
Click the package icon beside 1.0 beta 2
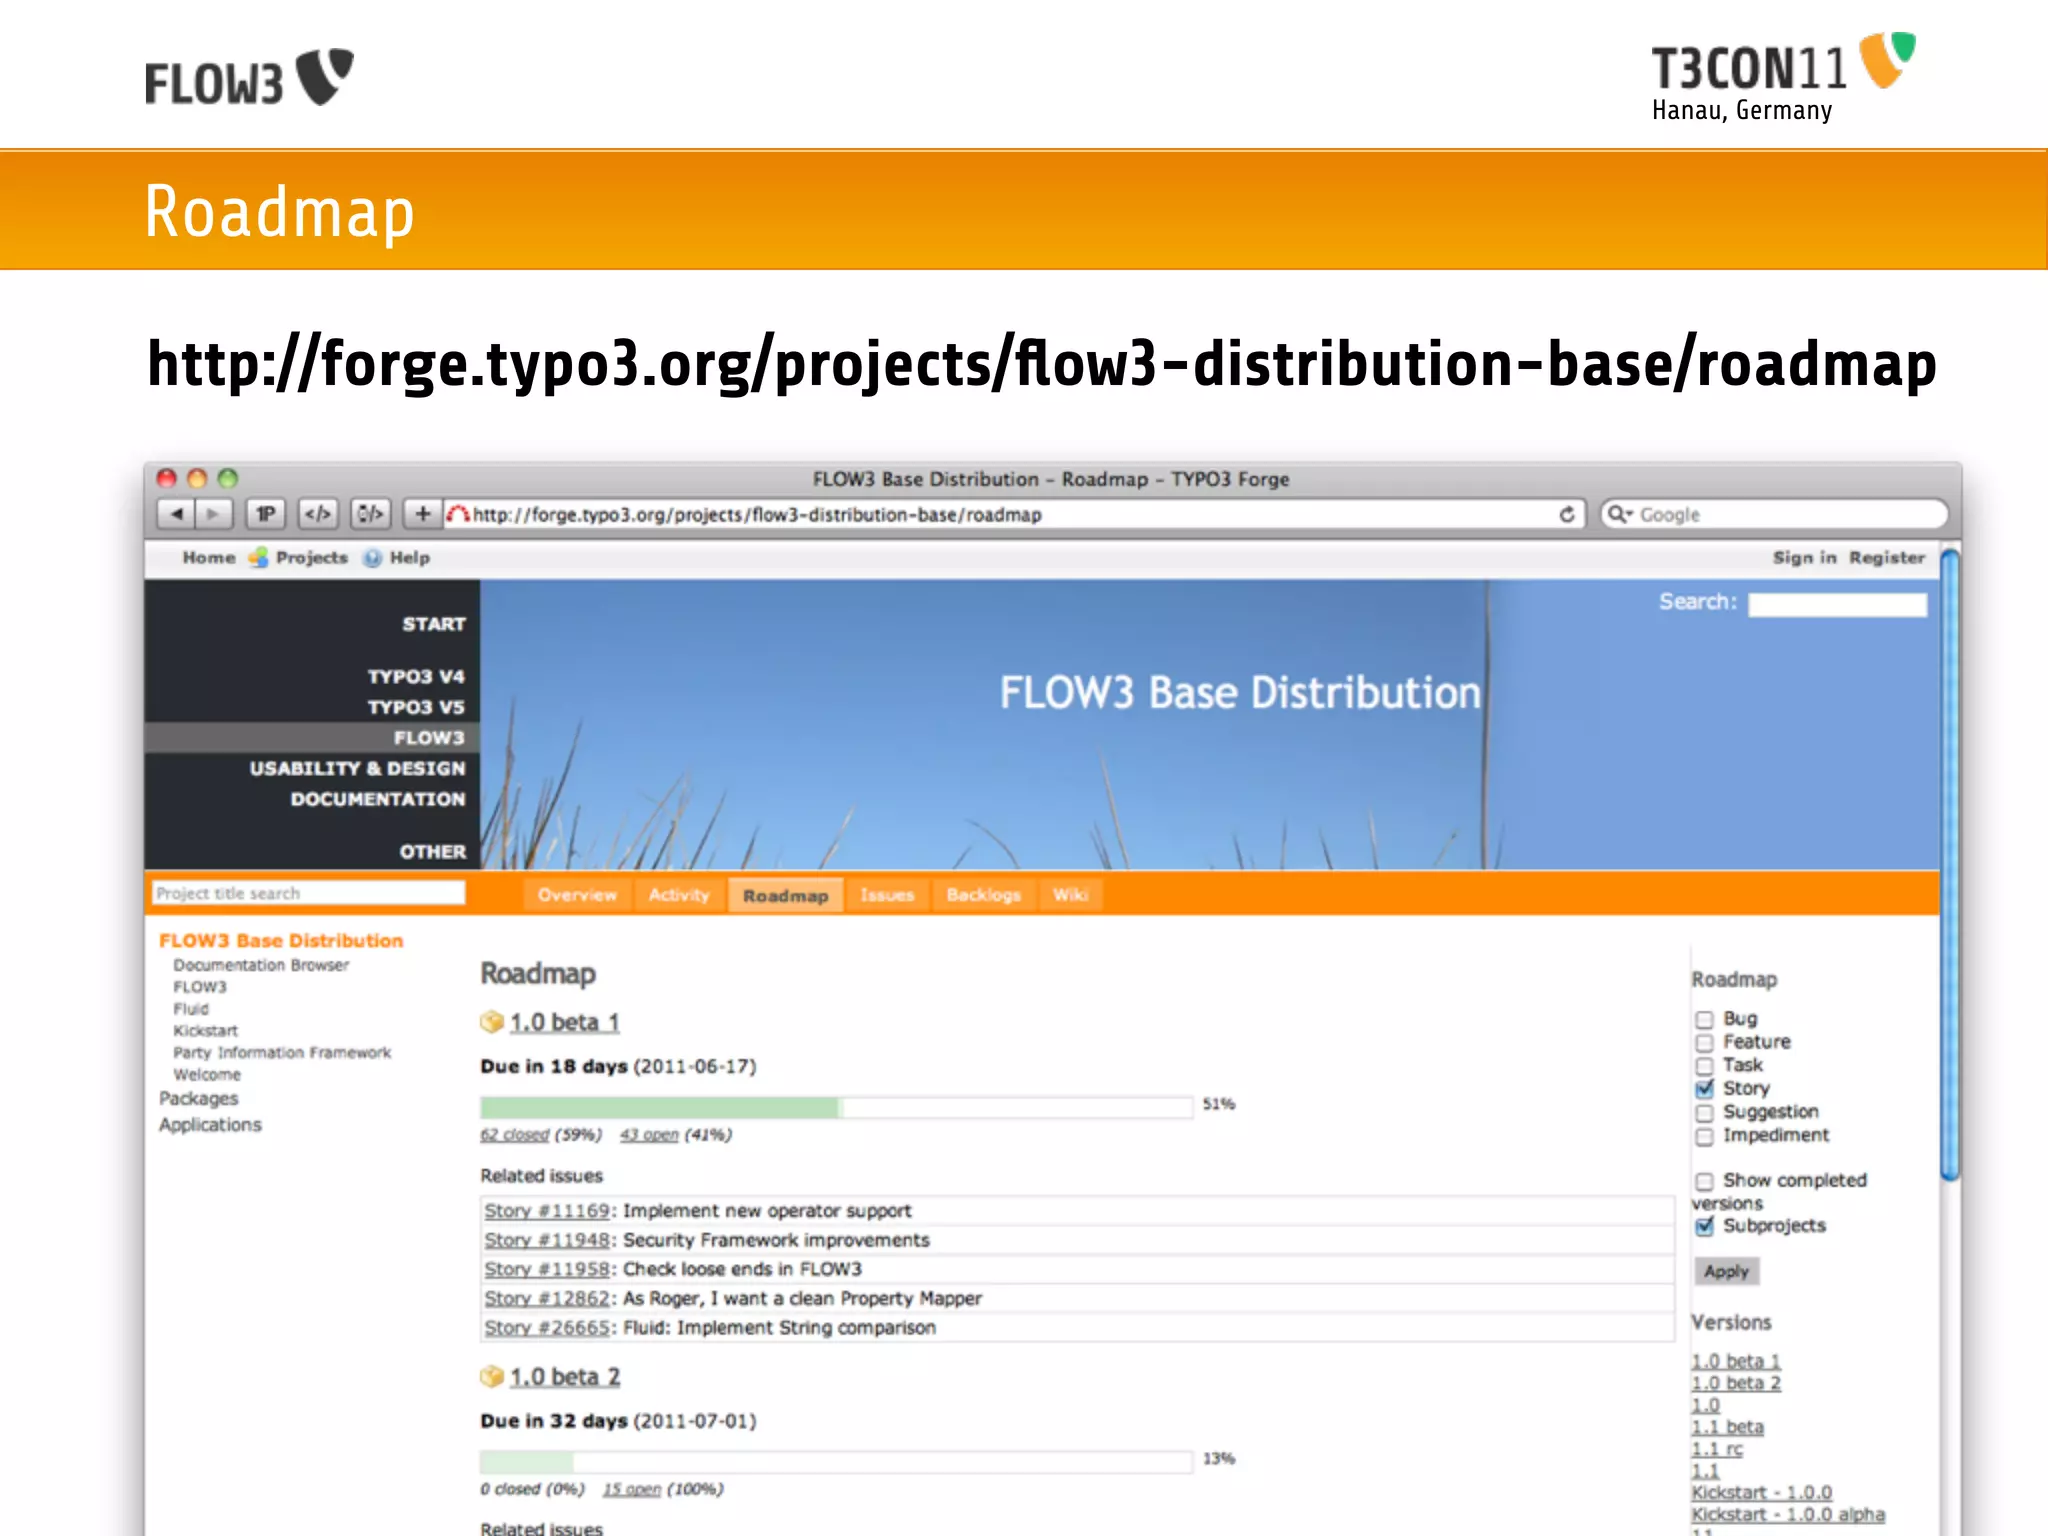click(x=491, y=1377)
